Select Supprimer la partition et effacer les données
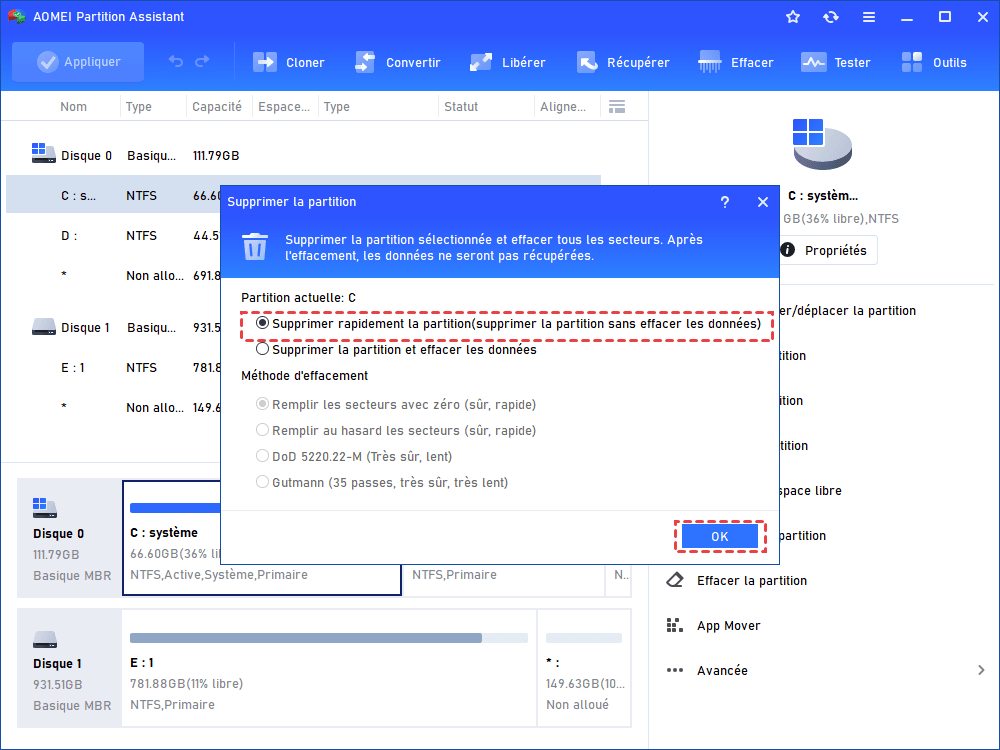Screen dimensions: 1000x750 point(396,350)
